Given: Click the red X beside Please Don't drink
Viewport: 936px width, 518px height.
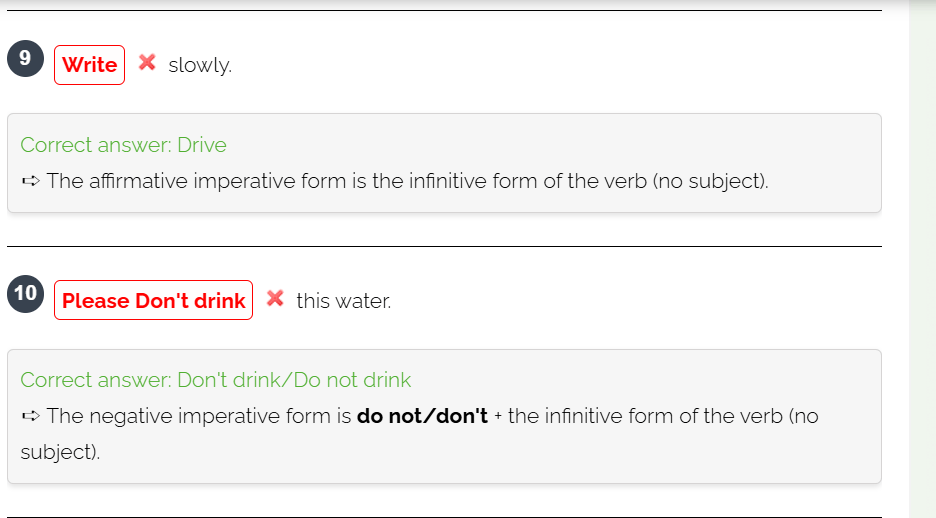Looking at the screenshot, I should coord(275,298).
